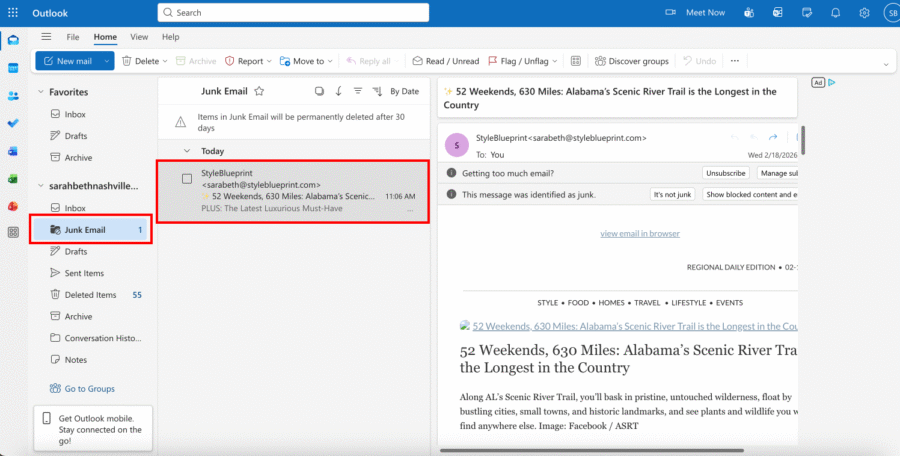Switch to the Help tab
900x456 pixels.
point(170,37)
